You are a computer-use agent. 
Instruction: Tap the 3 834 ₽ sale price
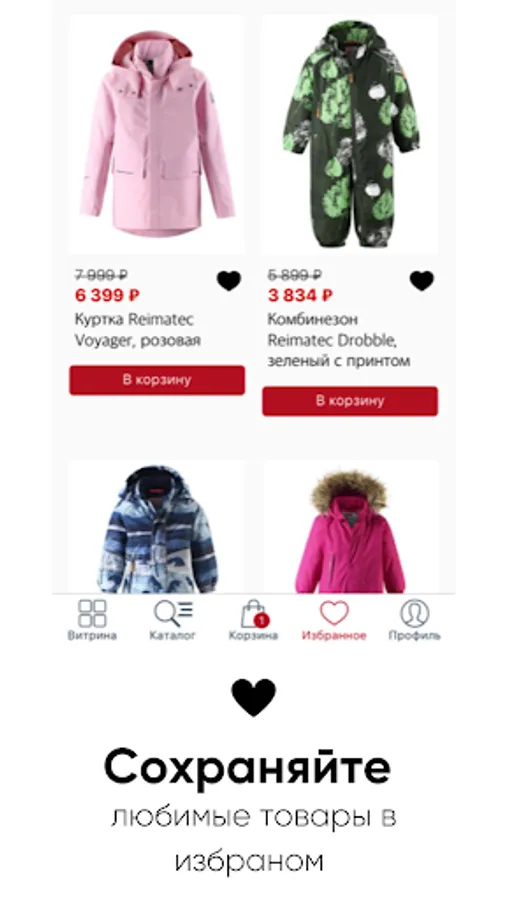pos(300,296)
